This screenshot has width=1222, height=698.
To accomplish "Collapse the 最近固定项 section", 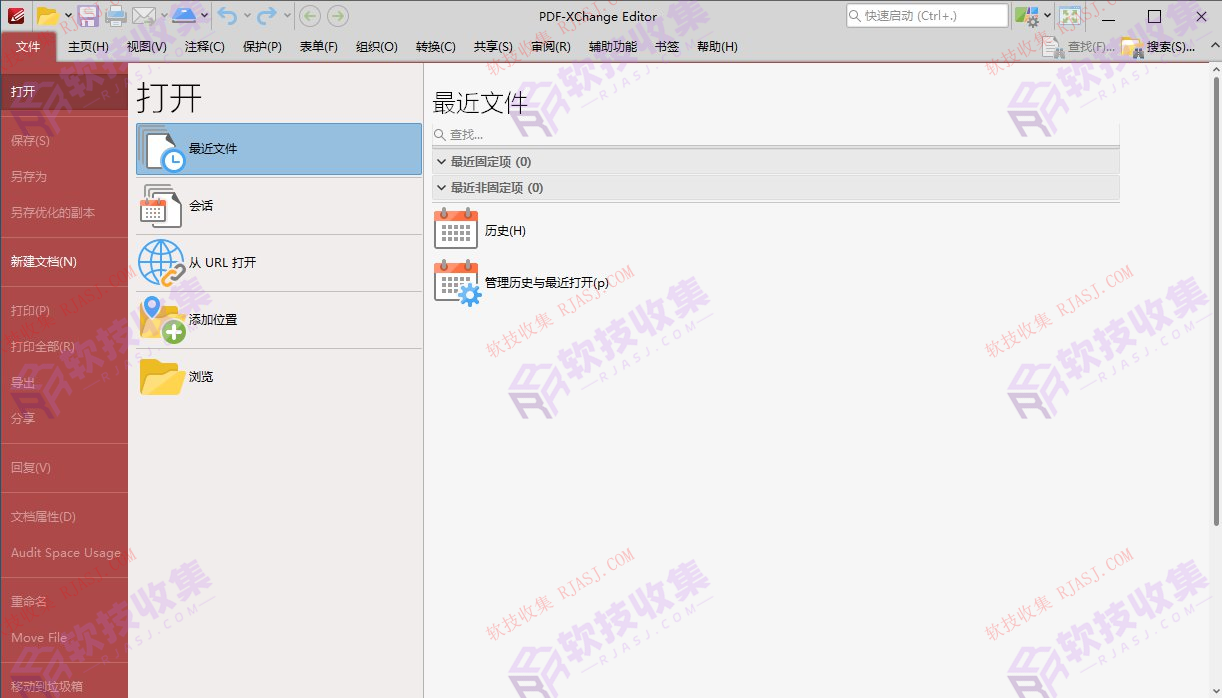I will (x=441, y=161).
